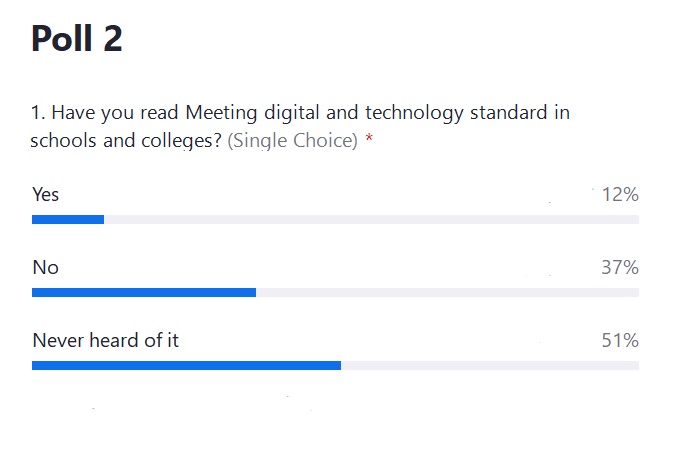
Task: Click the (Single Choice) label
Action: pos(292,140)
